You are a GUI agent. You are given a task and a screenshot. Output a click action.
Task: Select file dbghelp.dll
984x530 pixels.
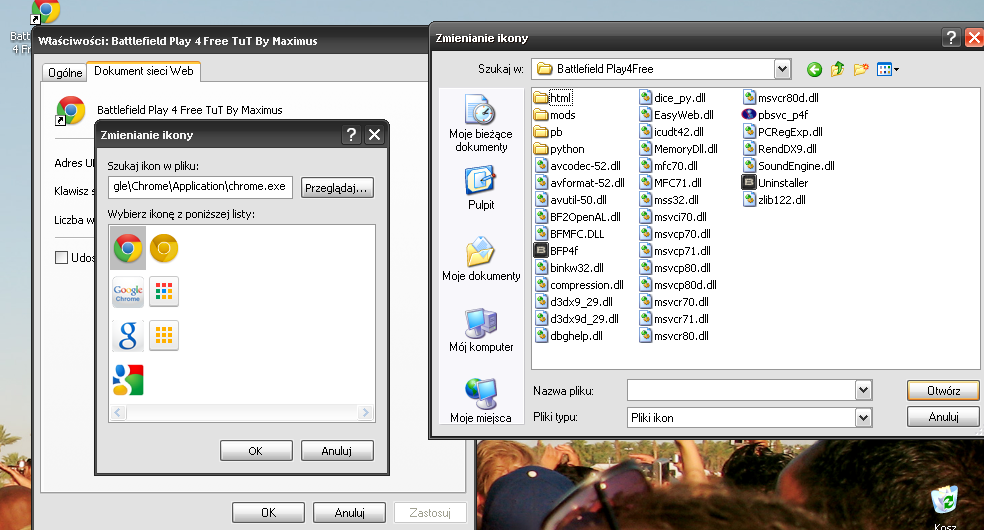(x=569, y=336)
